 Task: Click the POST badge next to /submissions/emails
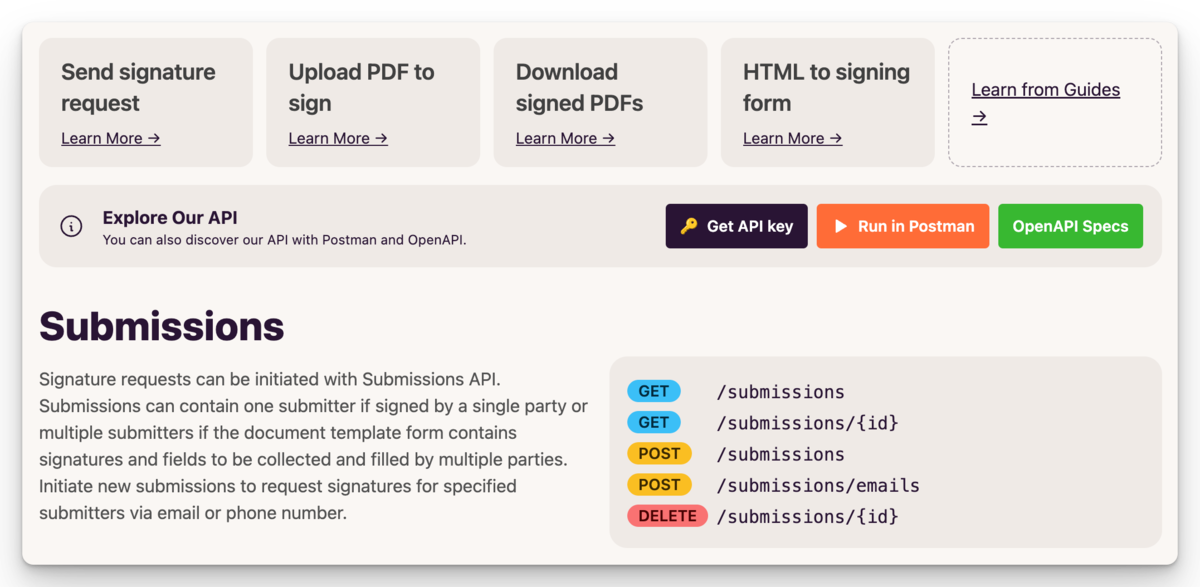(x=660, y=485)
